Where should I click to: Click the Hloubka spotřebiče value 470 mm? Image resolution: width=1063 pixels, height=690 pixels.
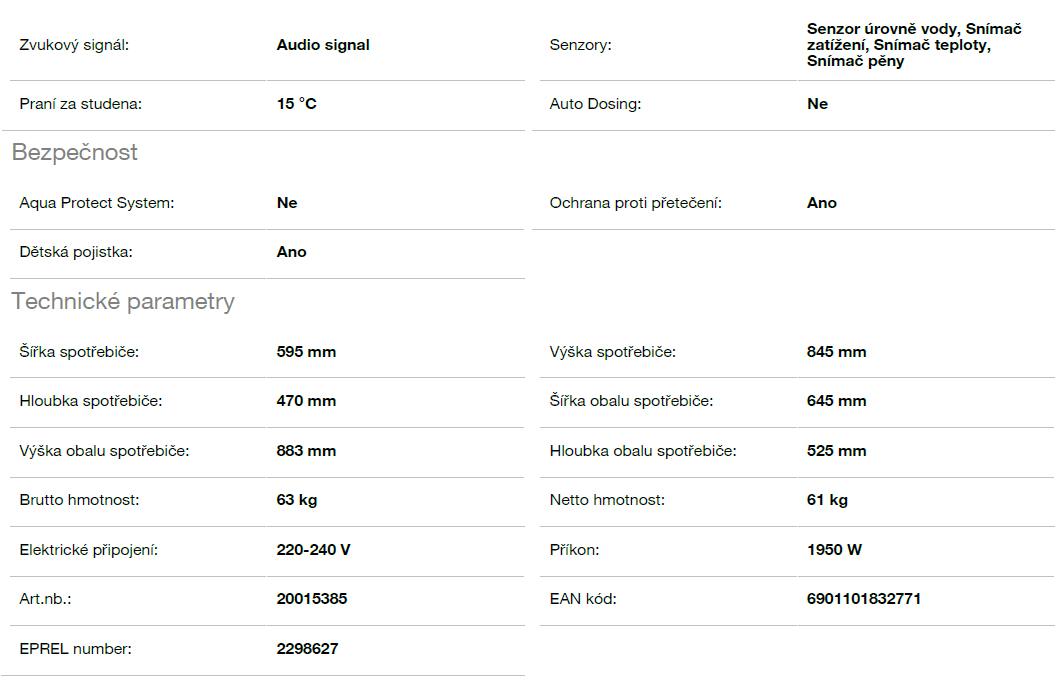click(x=306, y=401)
